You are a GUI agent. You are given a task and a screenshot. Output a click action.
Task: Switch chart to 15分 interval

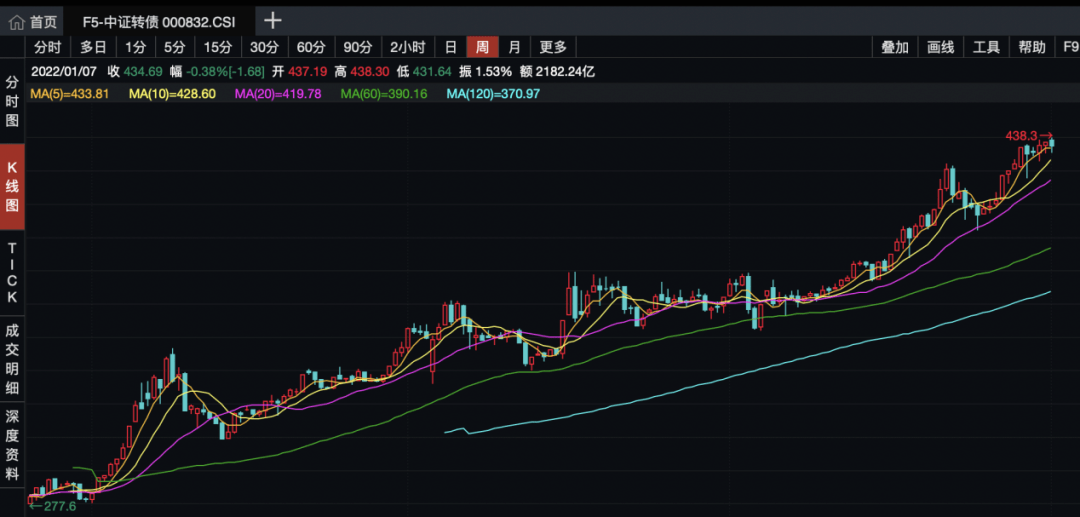click(x=218, y=48)
